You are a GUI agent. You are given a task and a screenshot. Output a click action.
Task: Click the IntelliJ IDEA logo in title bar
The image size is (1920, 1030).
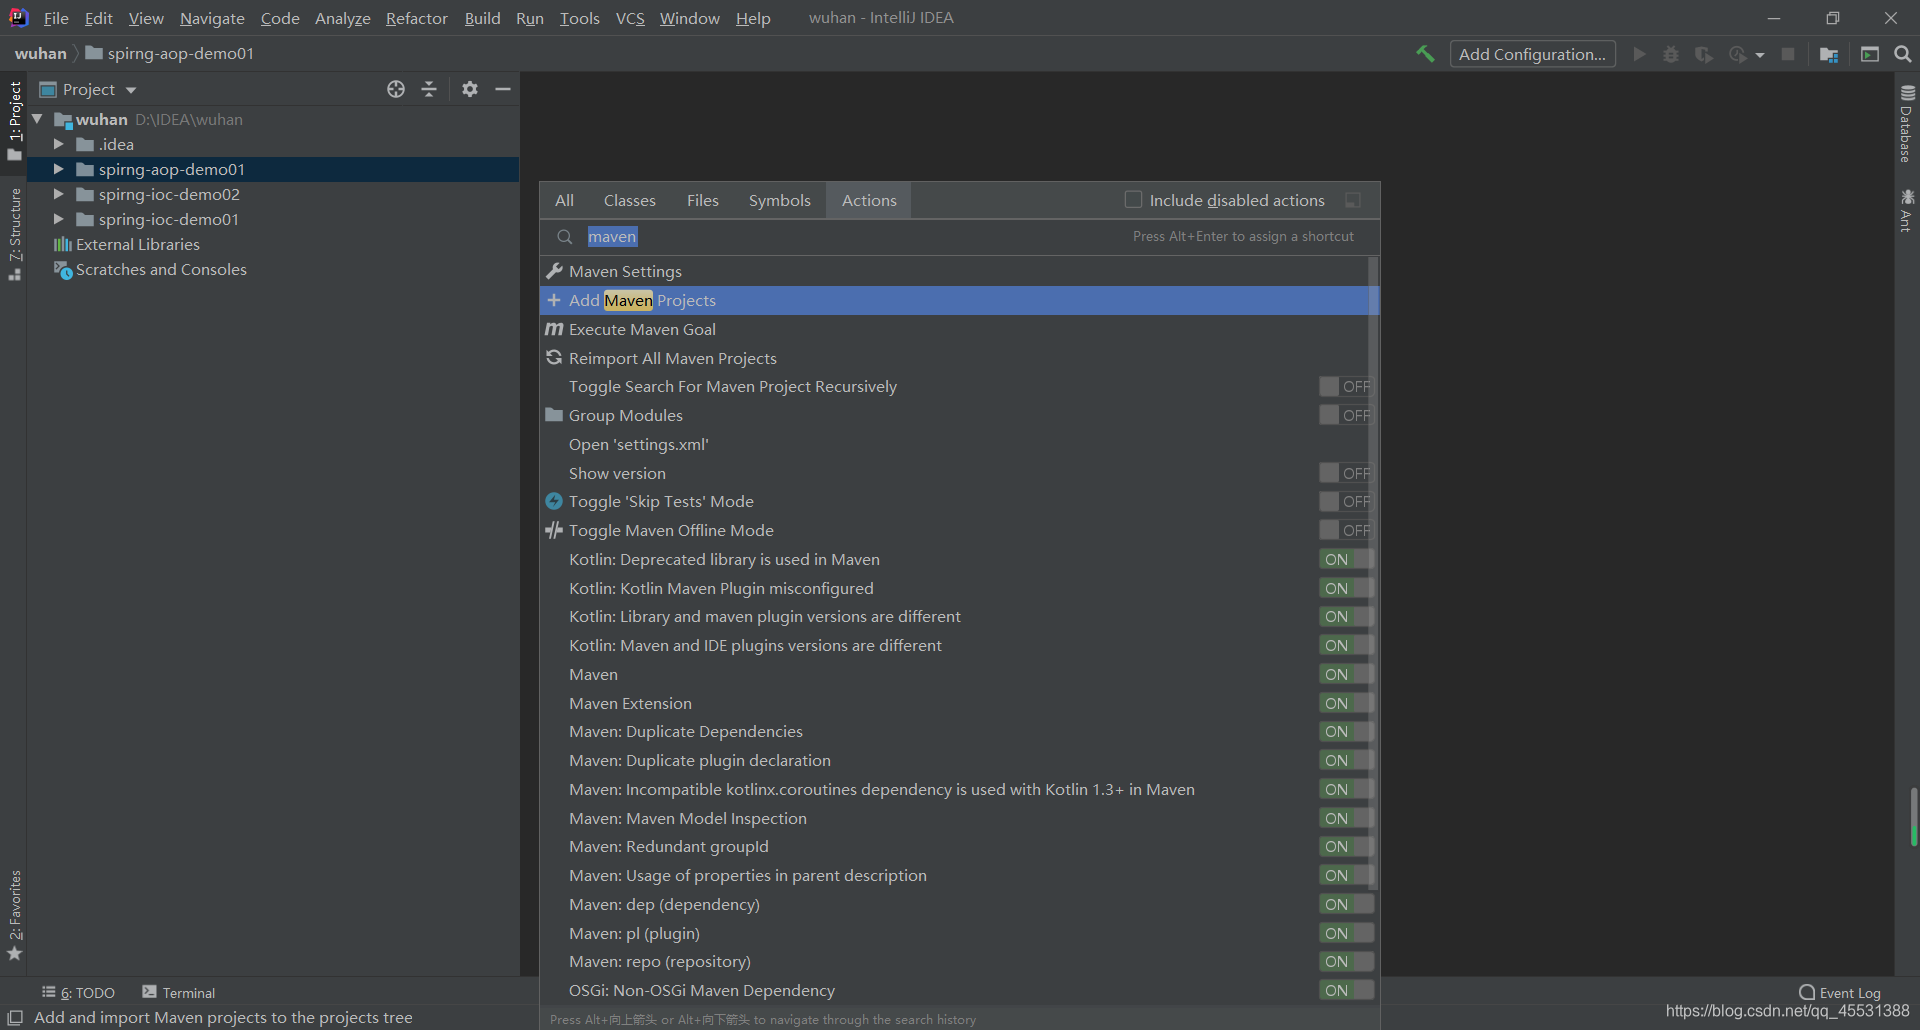(x=18, y=18)
